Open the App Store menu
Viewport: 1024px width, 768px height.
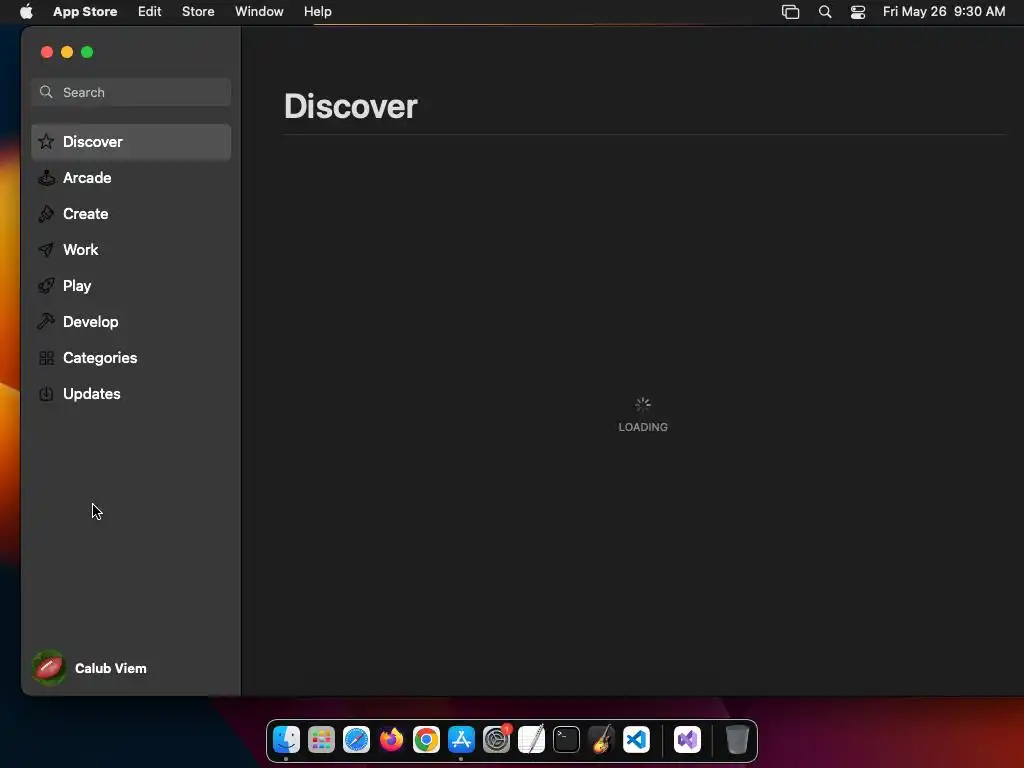pyautogui.click(x=85, y=11)
